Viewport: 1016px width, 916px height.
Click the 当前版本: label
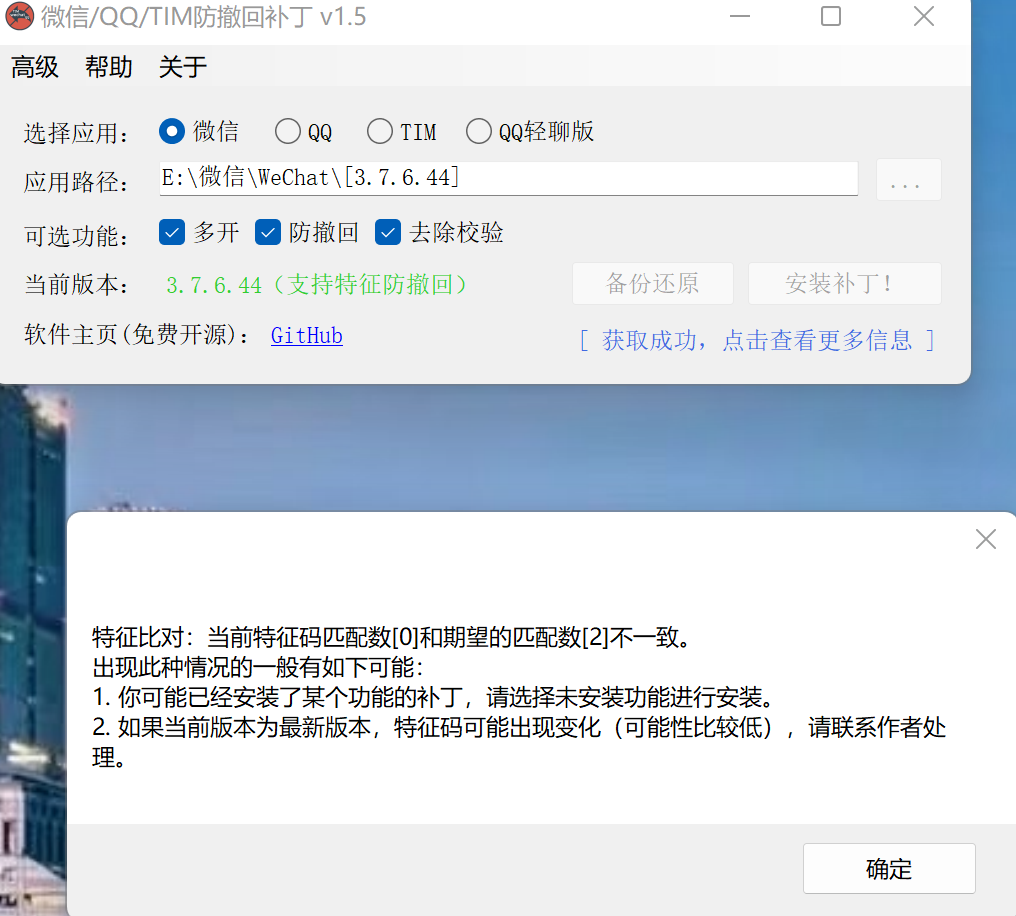pyautogui.click(x=76, y=284)
